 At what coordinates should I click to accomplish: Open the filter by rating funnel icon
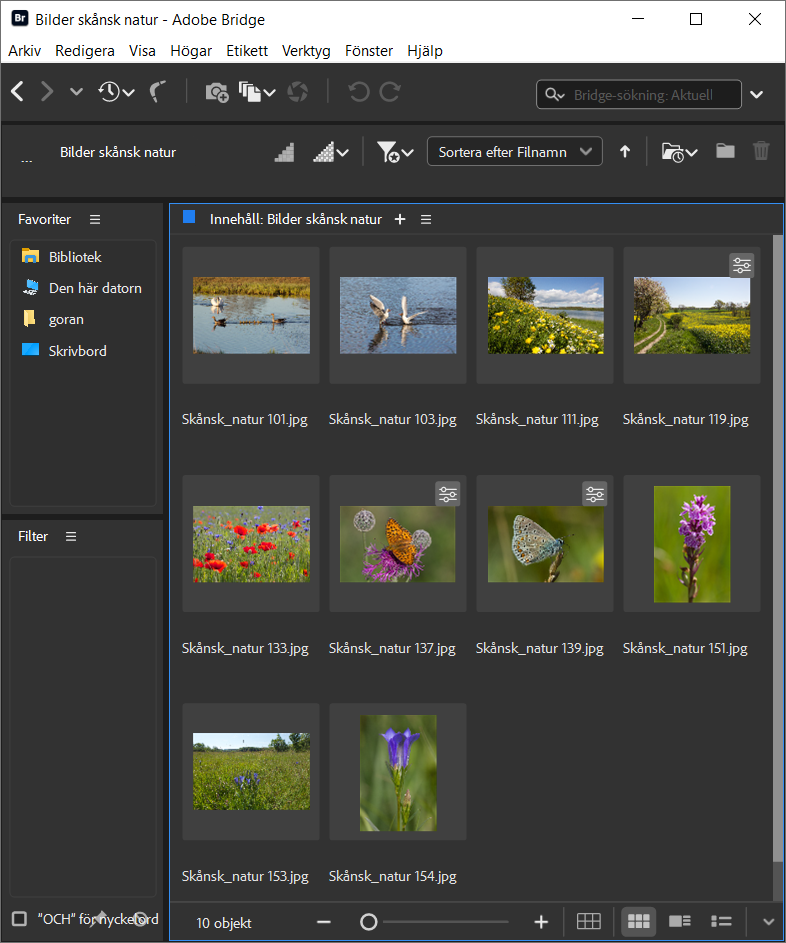tap(394, 152)
